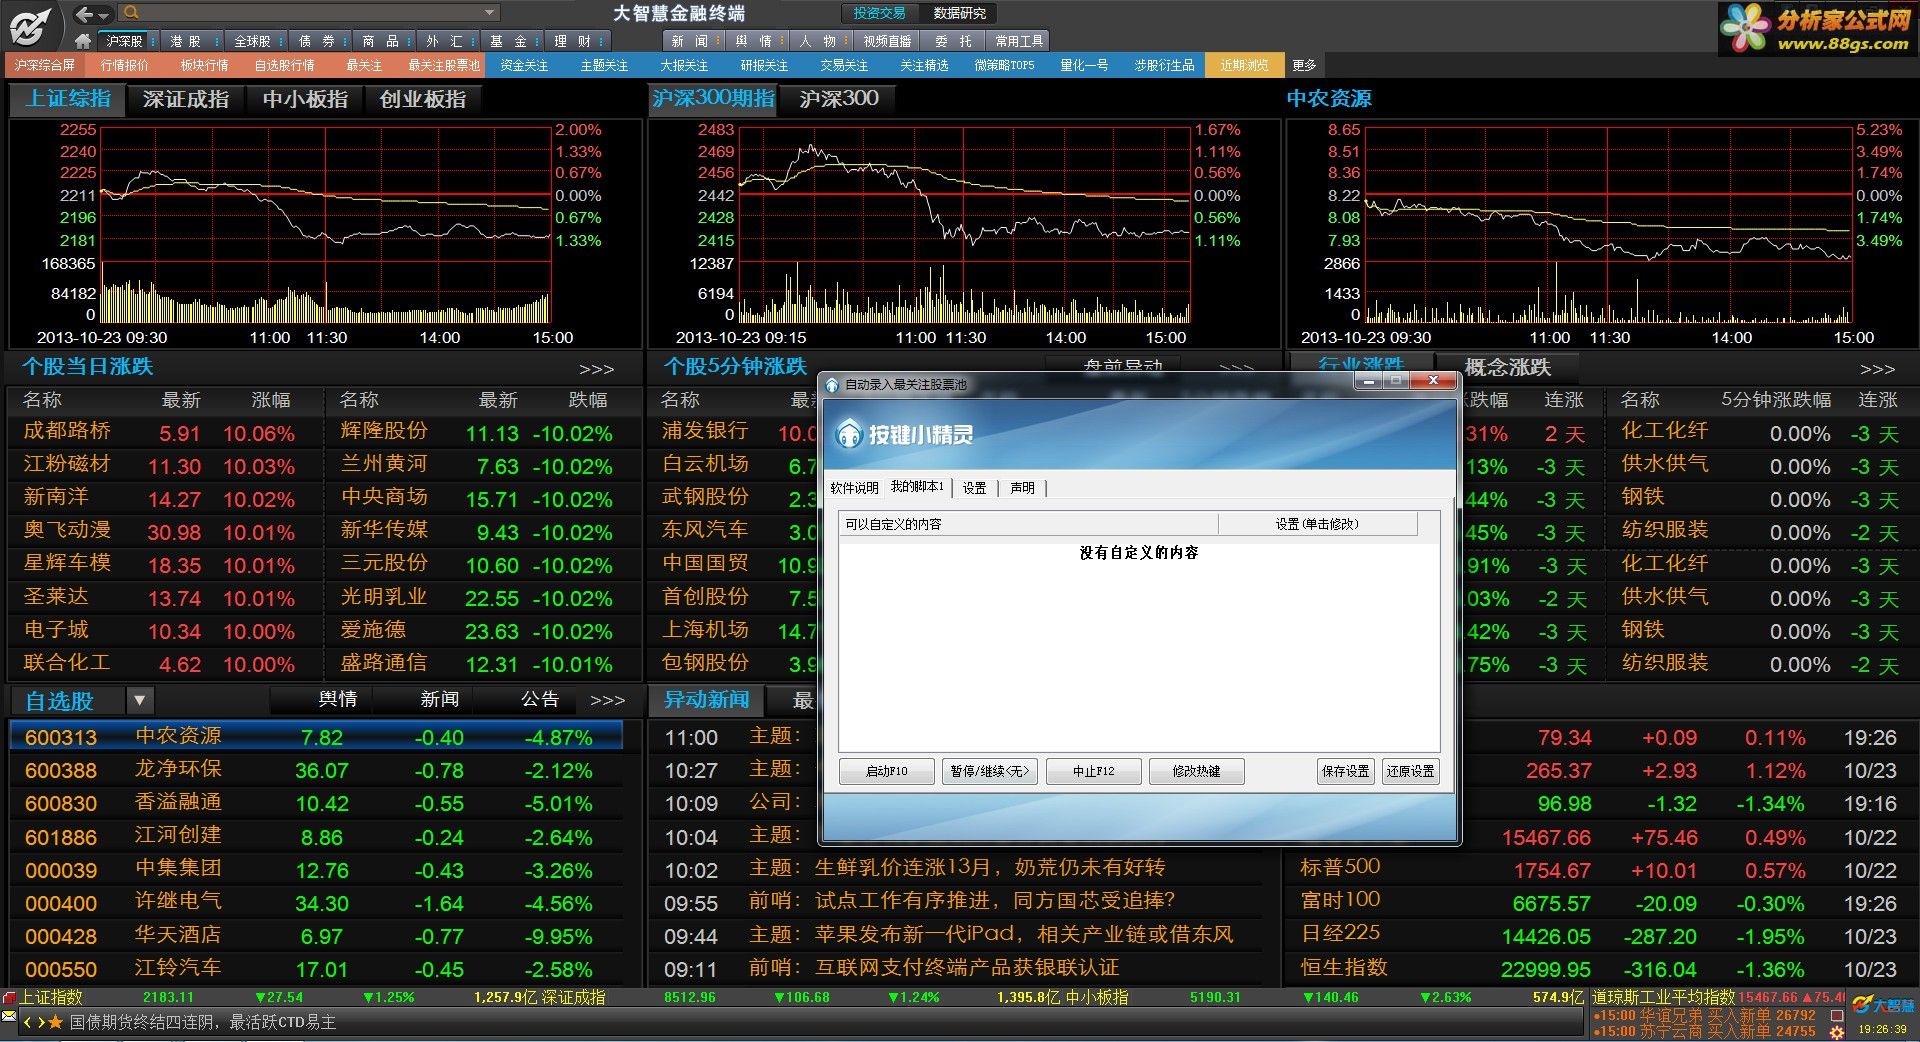This screenshot has width=1920, height=1042.
Task: Select the 声明 tab in 按键小精灵 dialog
Action: (x=1022, y=488)
